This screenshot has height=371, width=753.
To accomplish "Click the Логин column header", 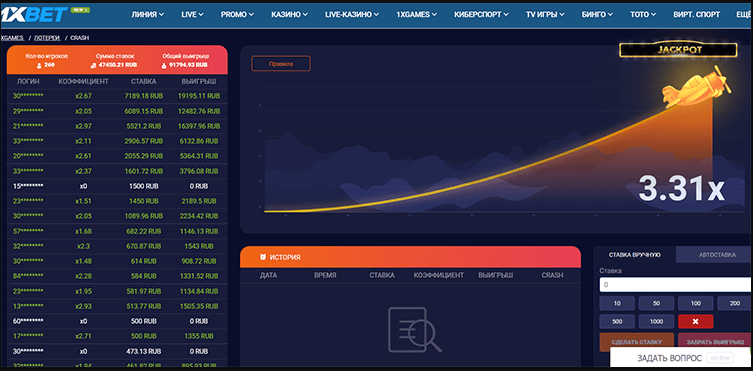I will (28, 81).
